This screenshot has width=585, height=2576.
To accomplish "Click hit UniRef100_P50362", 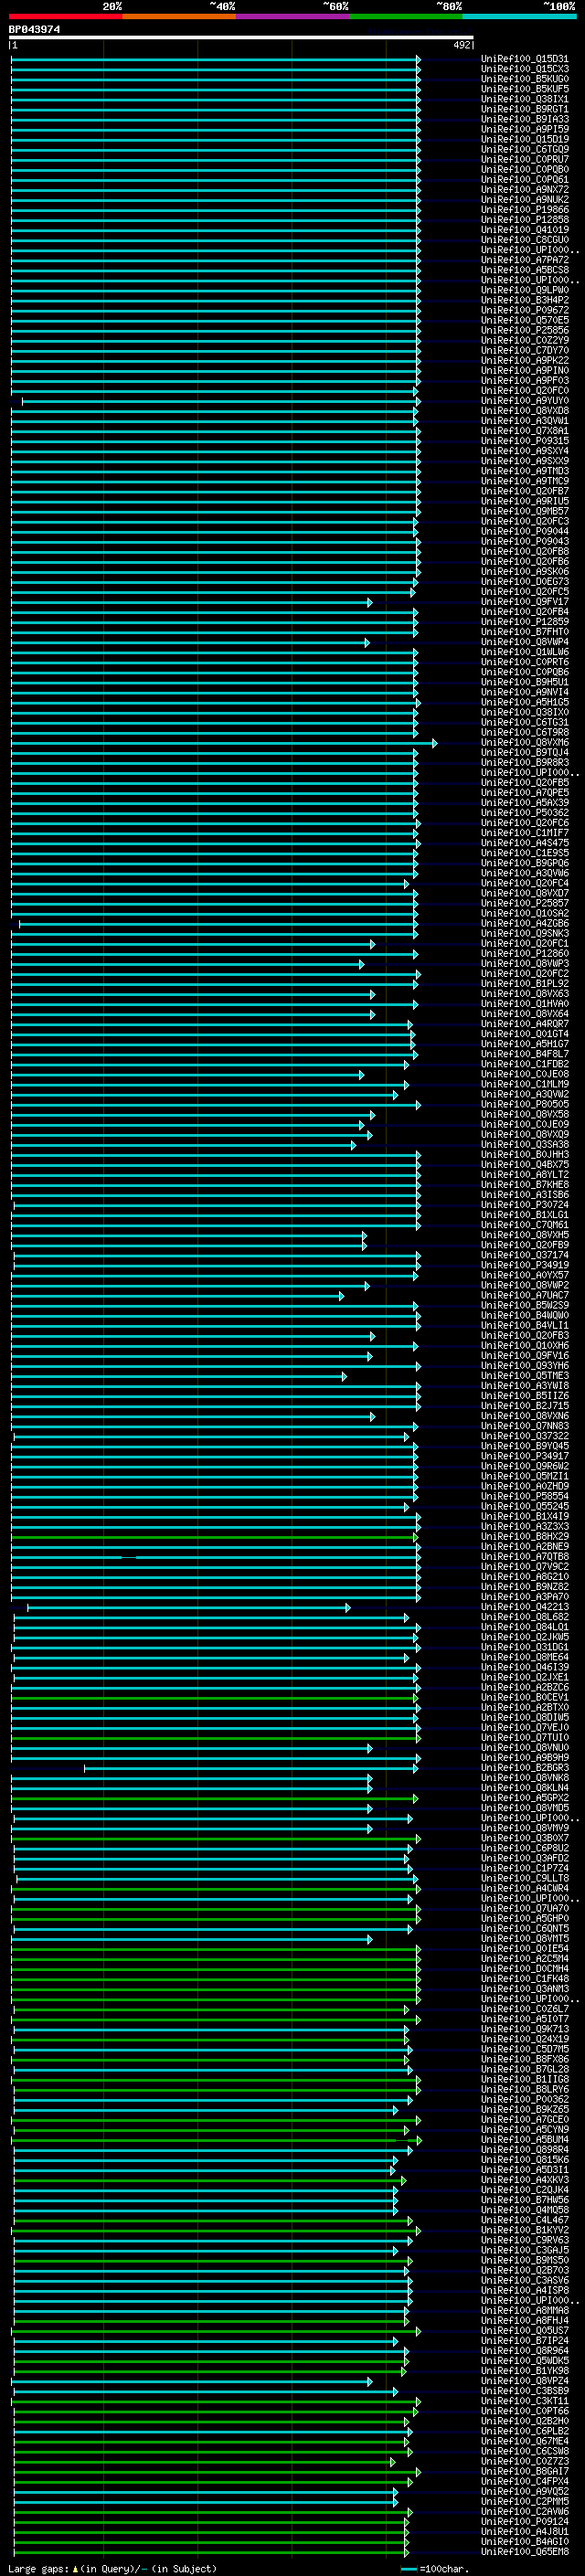I will point(525,813).
